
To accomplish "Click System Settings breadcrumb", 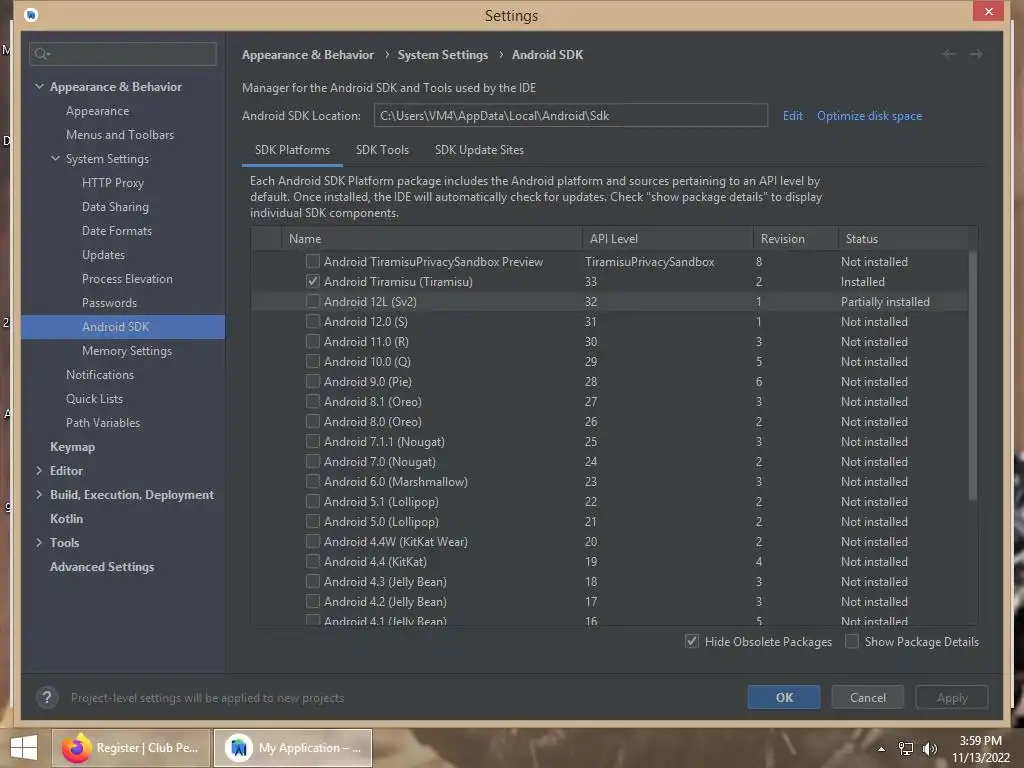I will coord(442,55).
